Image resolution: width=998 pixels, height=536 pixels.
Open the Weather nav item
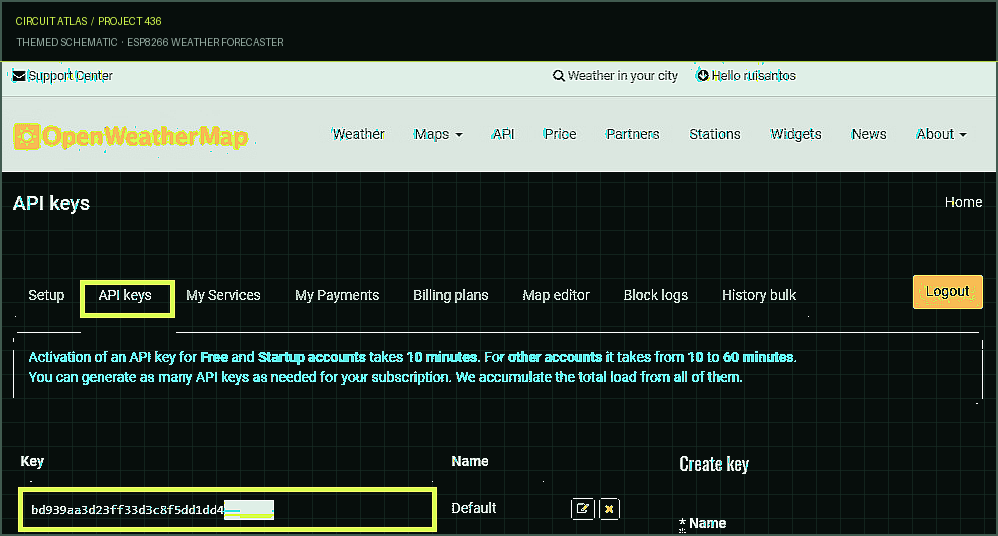click(358, 134)
